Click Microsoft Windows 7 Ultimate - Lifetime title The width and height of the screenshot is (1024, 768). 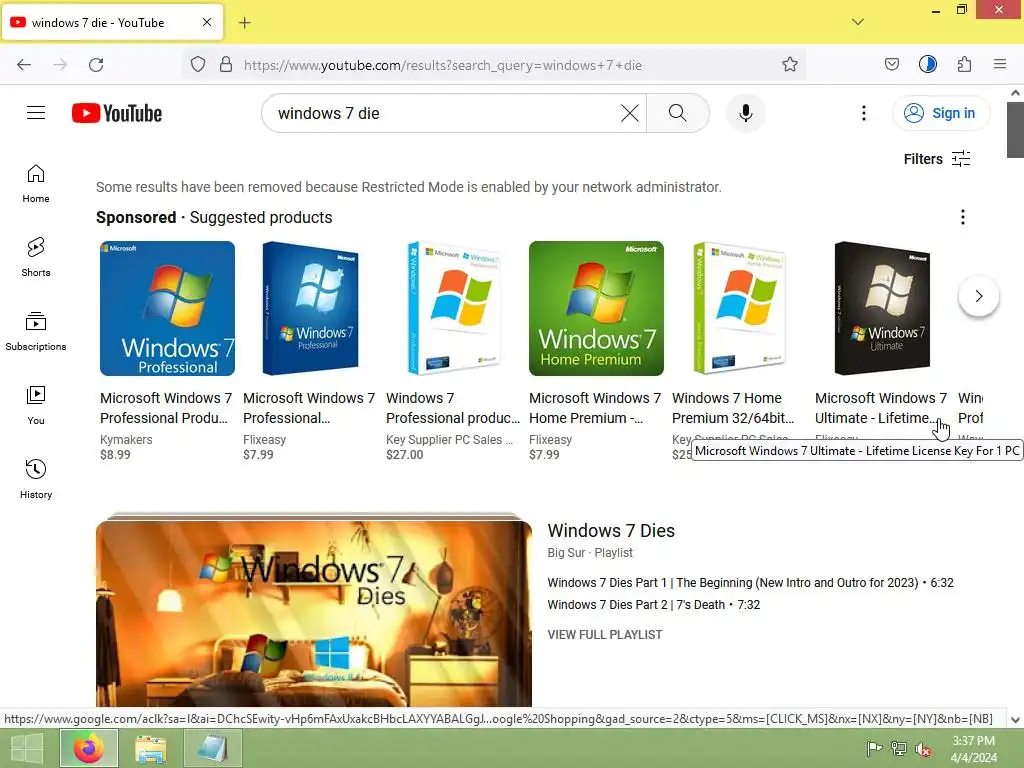(x=880, y=408)
